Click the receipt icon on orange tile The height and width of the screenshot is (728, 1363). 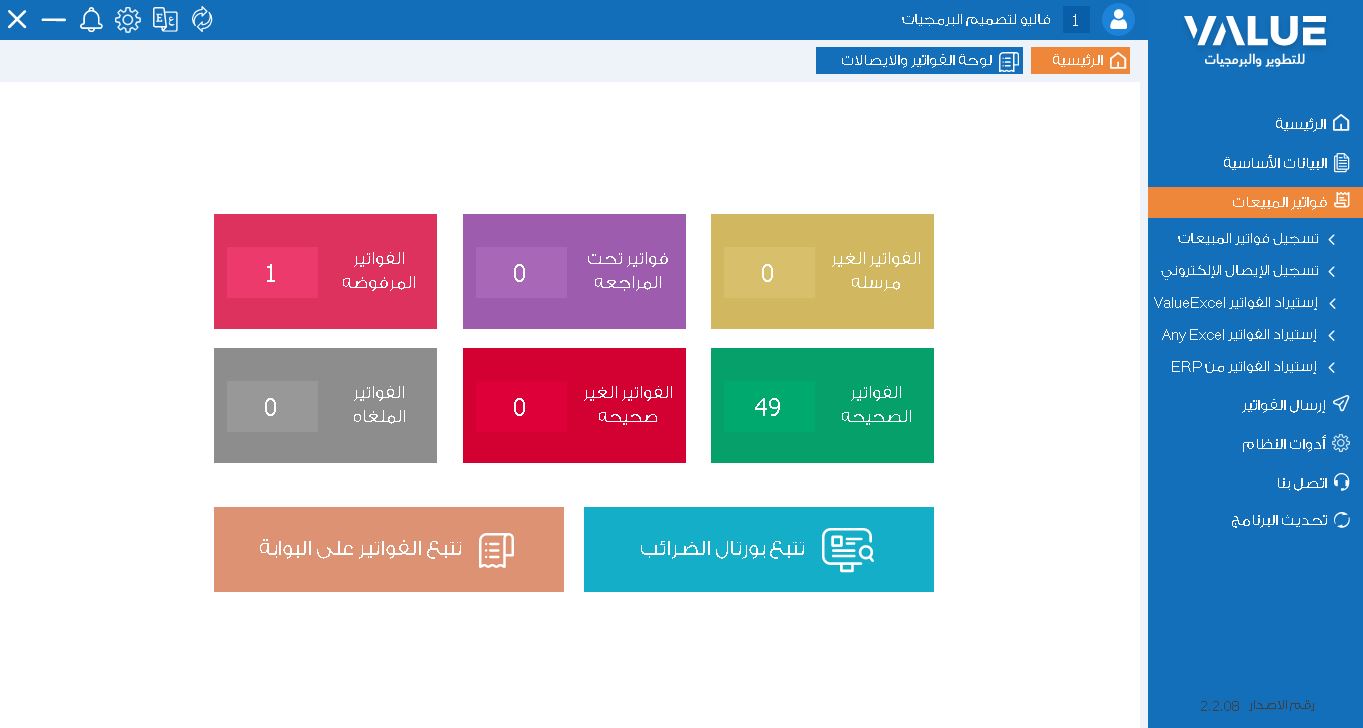496,550
